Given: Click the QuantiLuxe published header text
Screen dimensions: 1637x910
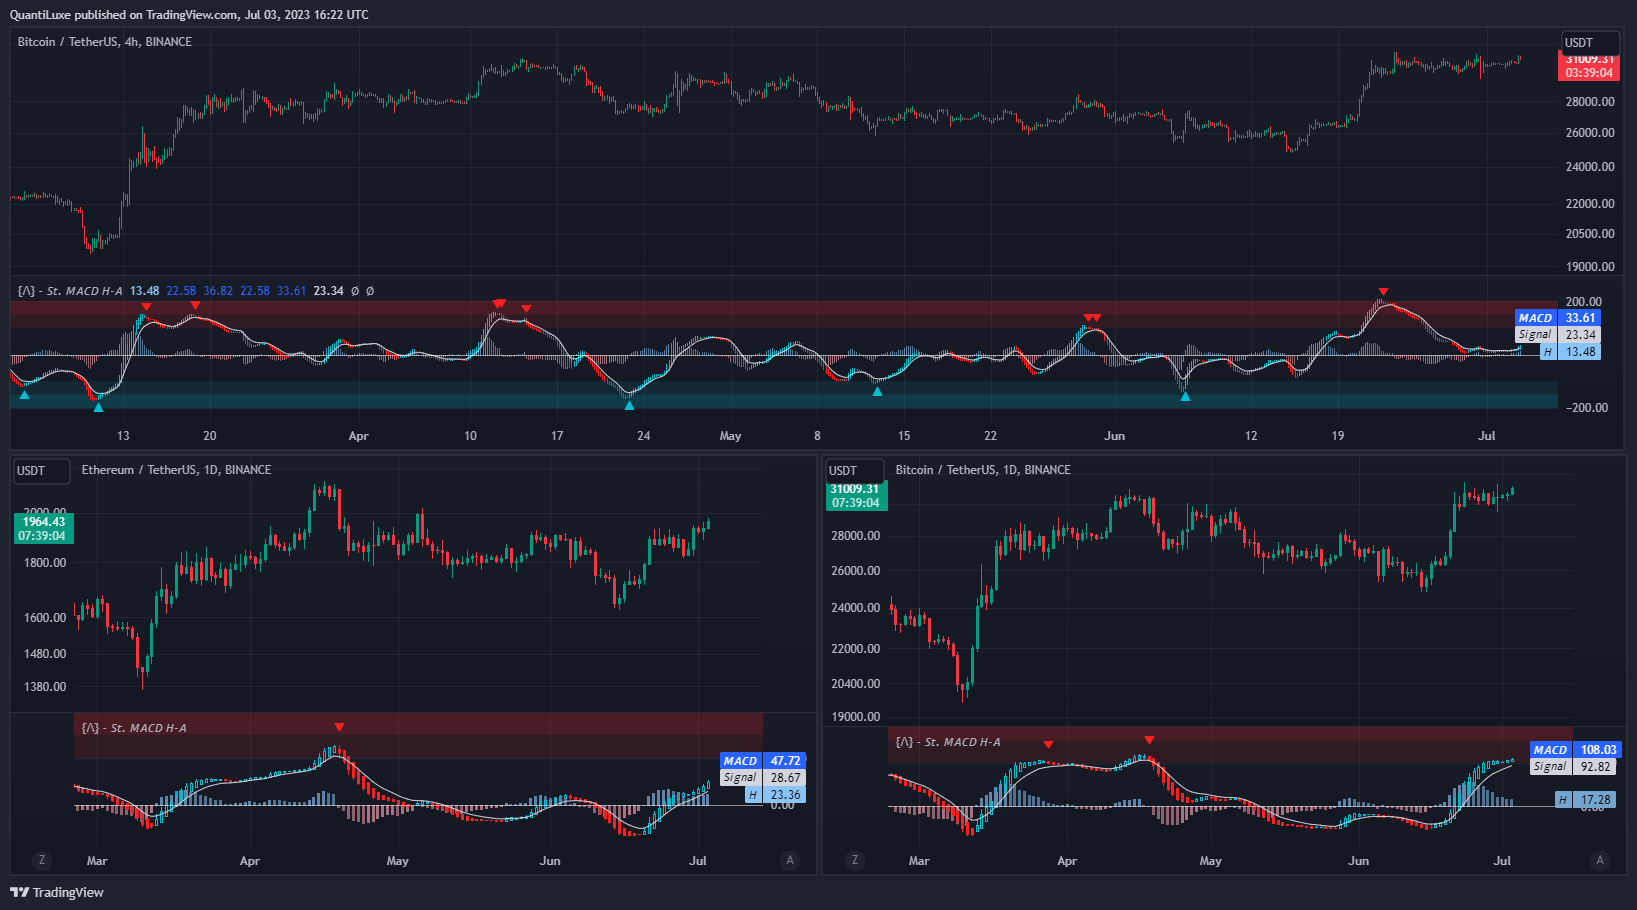Looking at the screenshot, I should click(189, 15).
